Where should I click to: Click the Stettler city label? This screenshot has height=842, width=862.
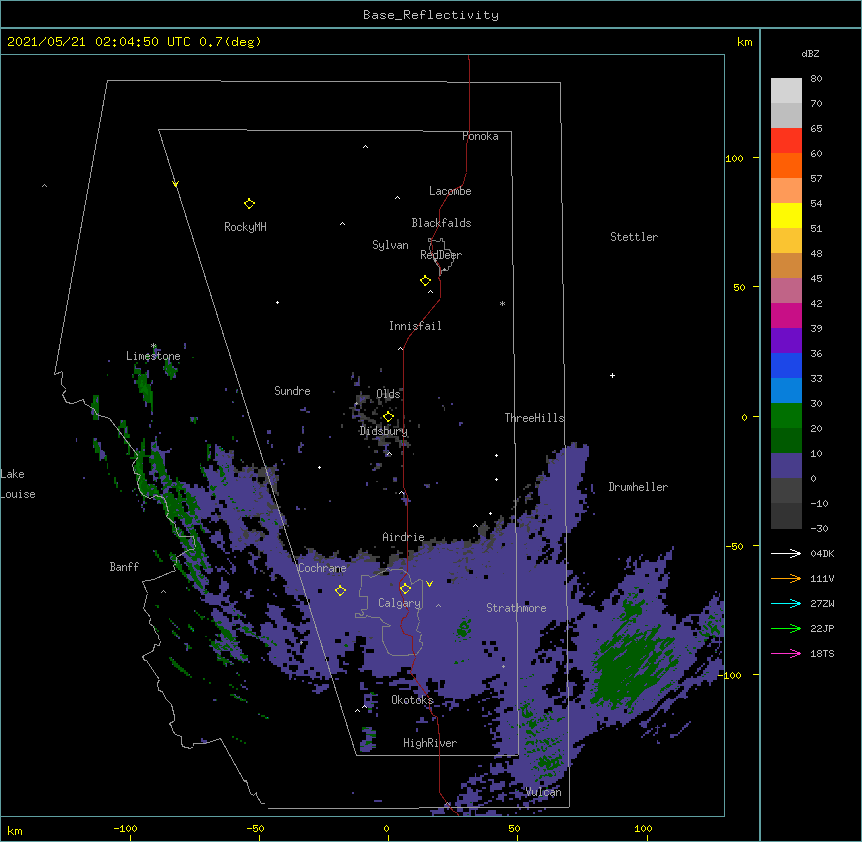pyautogui.click(x=634, y=237)
